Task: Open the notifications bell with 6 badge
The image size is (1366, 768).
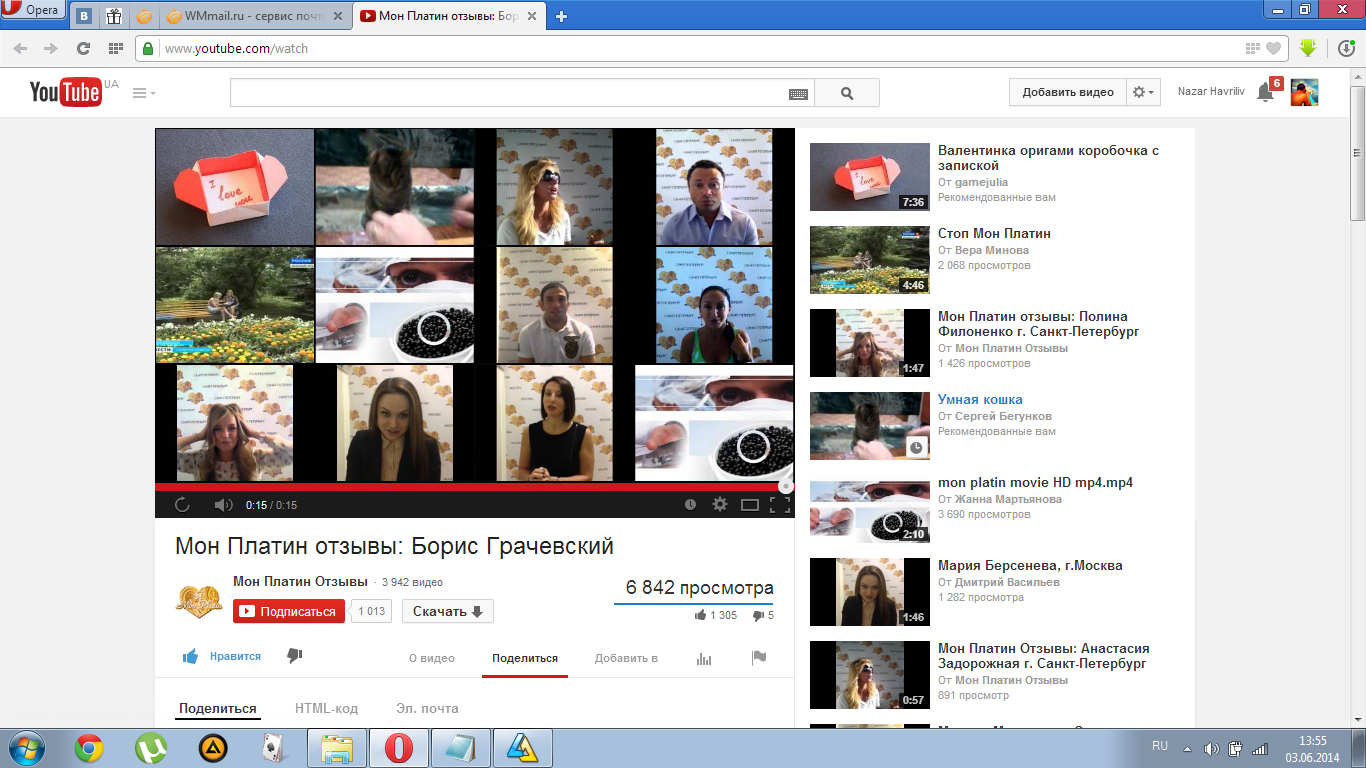Action: [x=1268, y=91]
